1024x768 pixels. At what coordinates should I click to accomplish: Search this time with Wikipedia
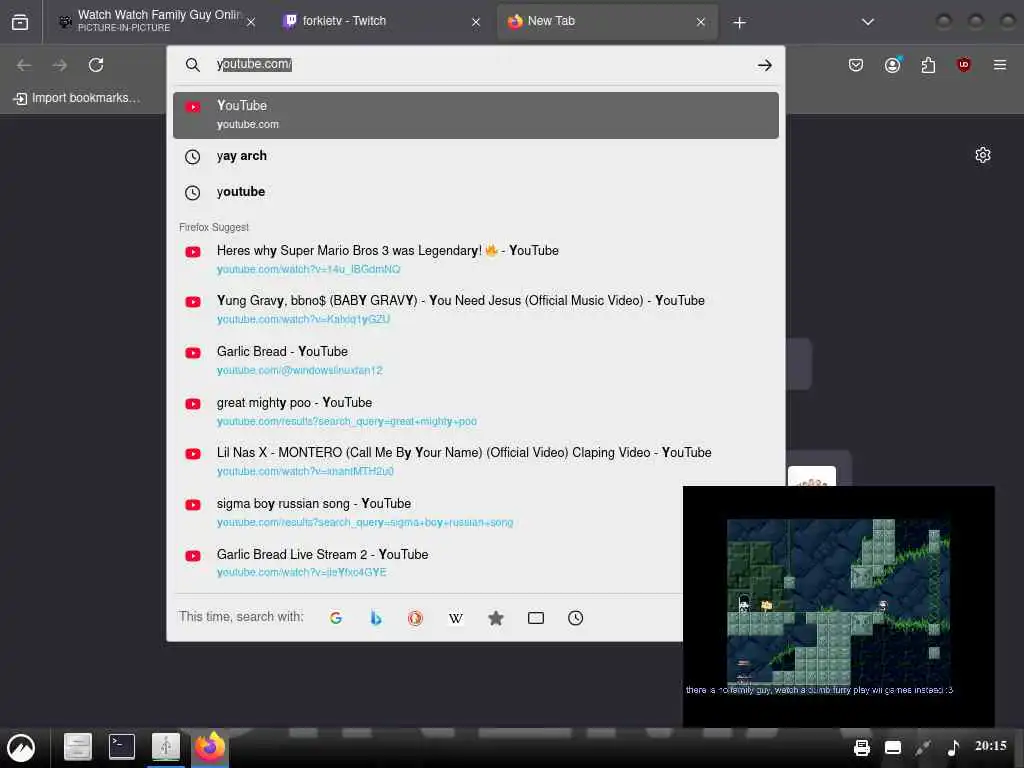[x=456, y=618]
